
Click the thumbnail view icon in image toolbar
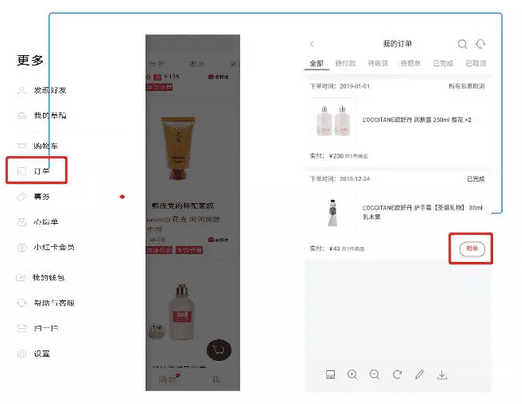330,375
